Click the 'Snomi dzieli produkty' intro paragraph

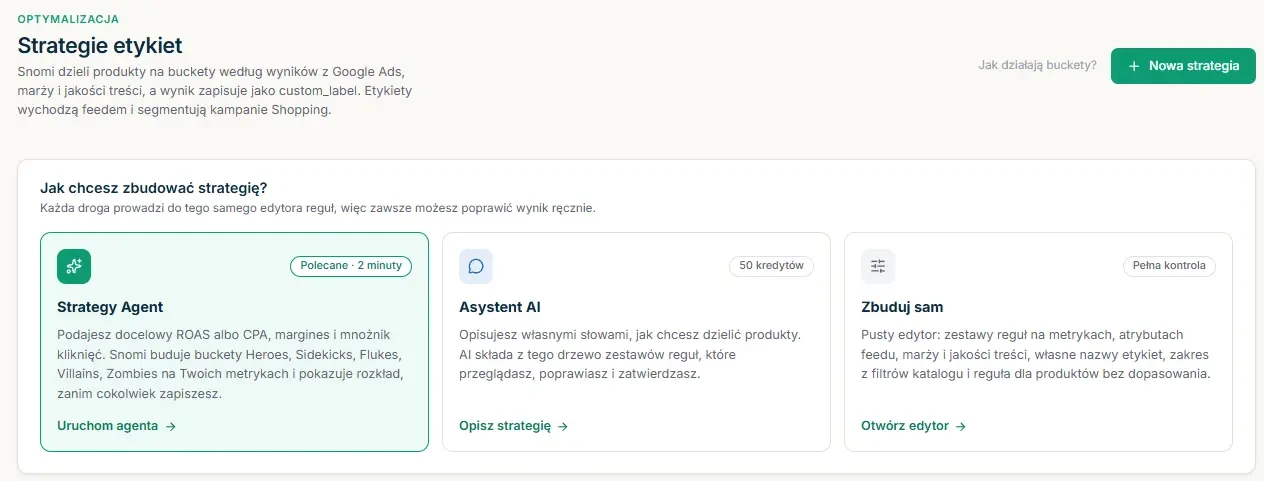coord(215,92)
